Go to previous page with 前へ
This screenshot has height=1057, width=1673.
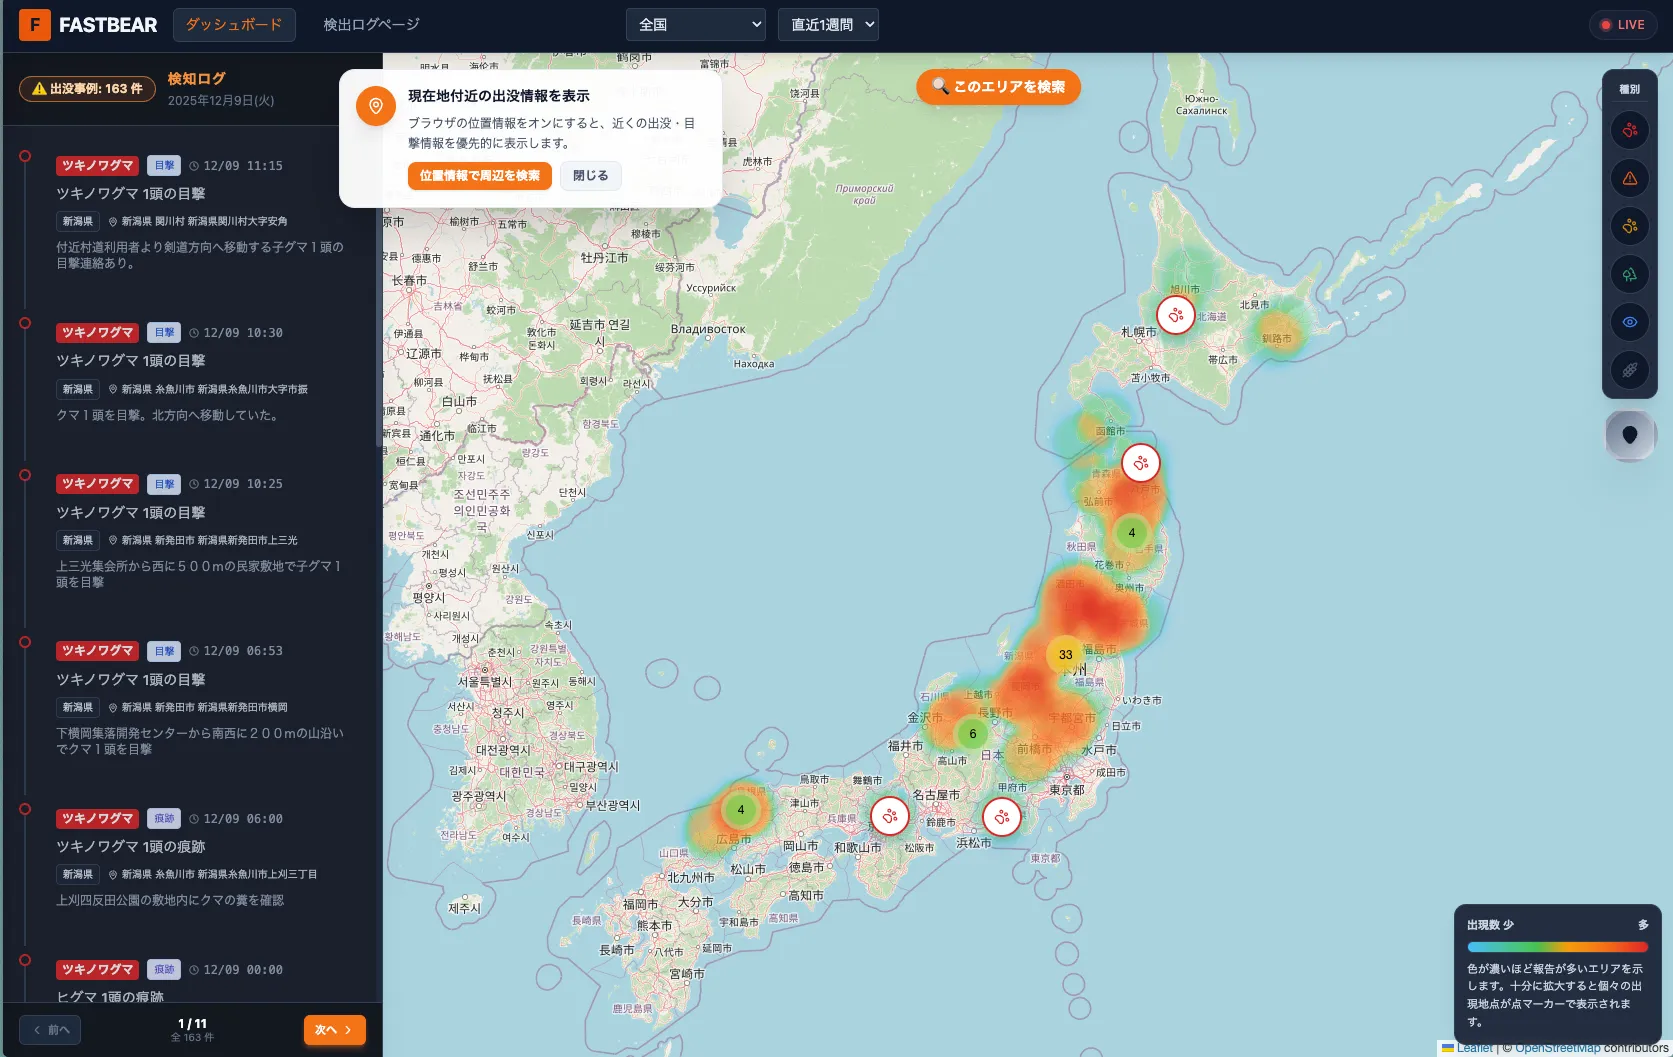pyautogui.click(x=50, y=1030)
